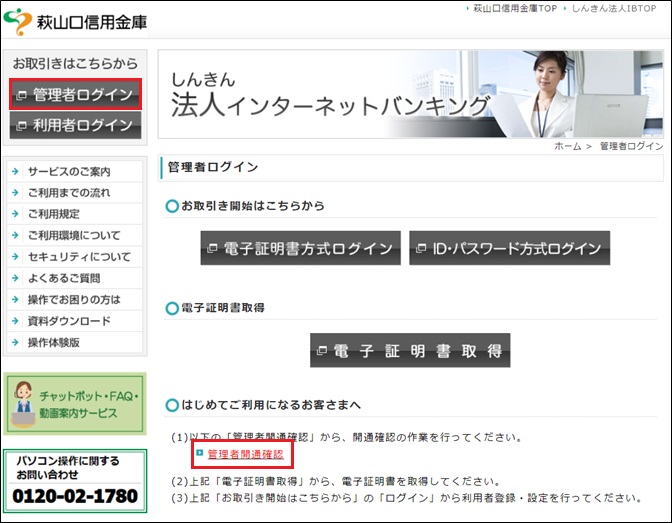Open the 管理者開通確認 link
The width and height of the screenshot is (672, 523).
pyautogui.click(x=245, y=455)
